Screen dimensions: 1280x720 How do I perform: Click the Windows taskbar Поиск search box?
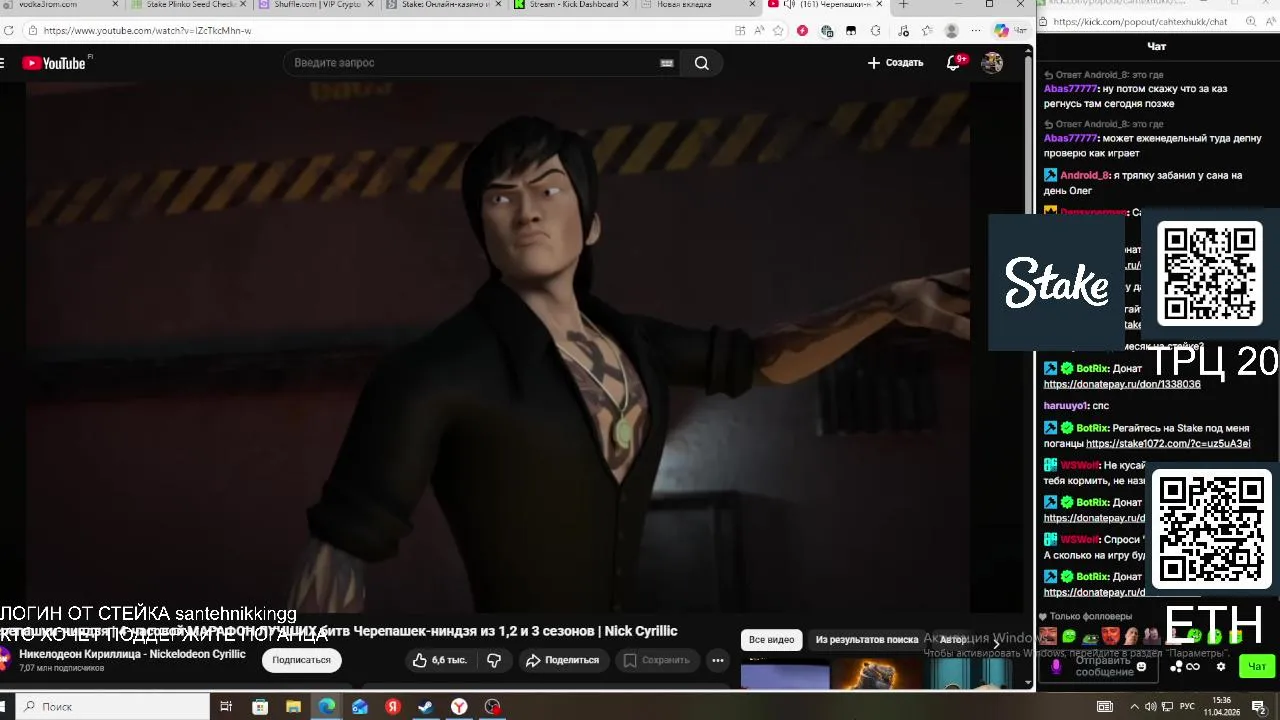pos(113,706)
